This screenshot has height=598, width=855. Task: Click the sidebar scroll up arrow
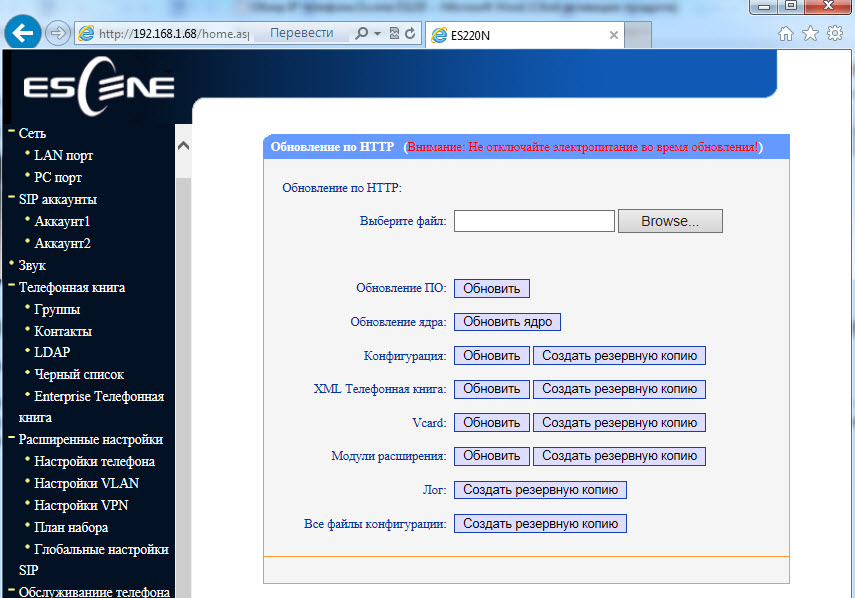pyautogui.click(x=184, y=146)
